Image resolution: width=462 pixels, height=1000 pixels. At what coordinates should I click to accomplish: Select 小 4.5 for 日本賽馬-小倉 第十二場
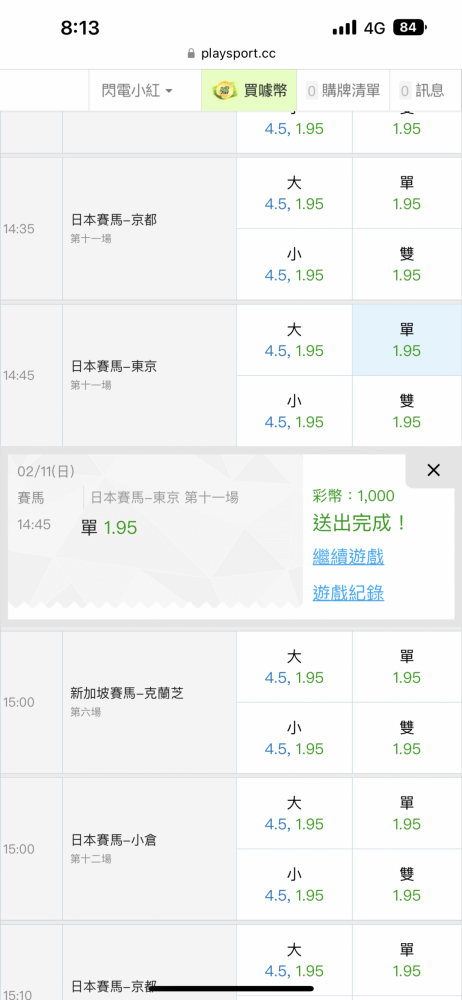point(294,885)
